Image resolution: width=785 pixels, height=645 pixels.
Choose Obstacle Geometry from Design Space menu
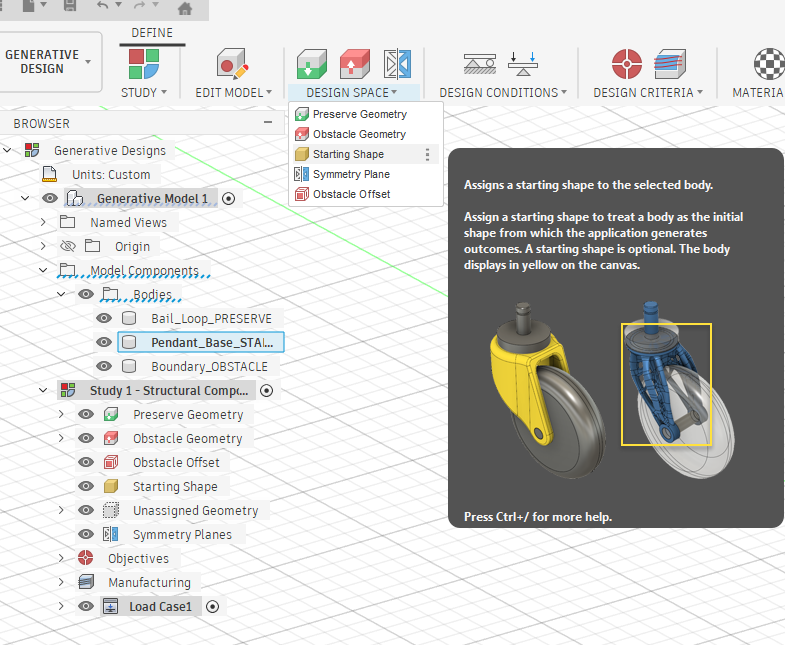(x=365, y=134)
